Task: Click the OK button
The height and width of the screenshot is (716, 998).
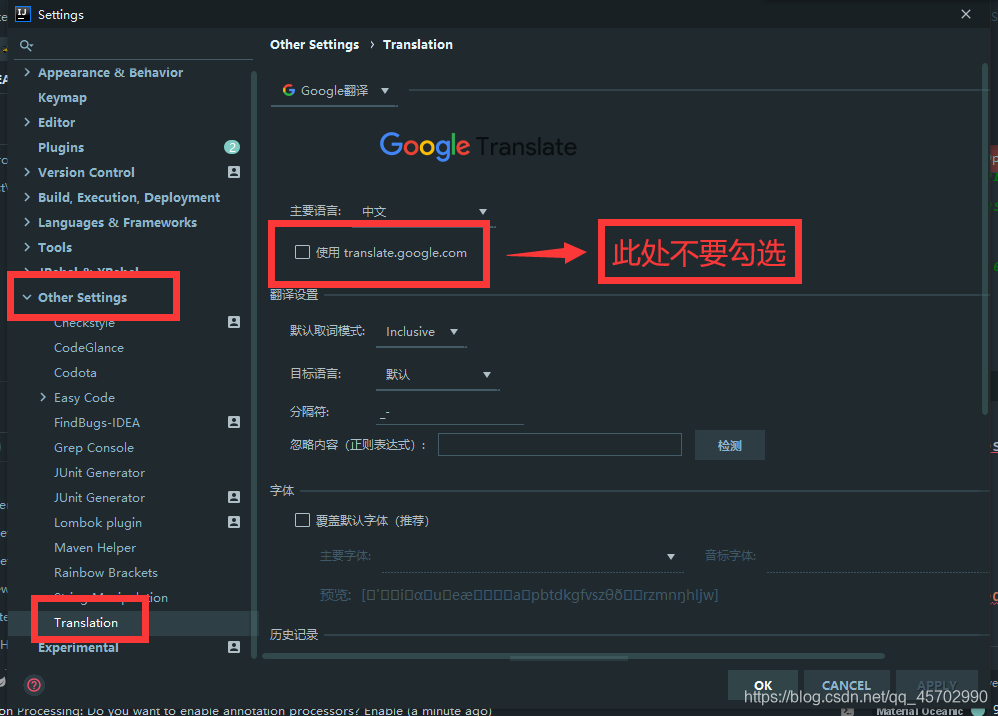Action: 763,685
